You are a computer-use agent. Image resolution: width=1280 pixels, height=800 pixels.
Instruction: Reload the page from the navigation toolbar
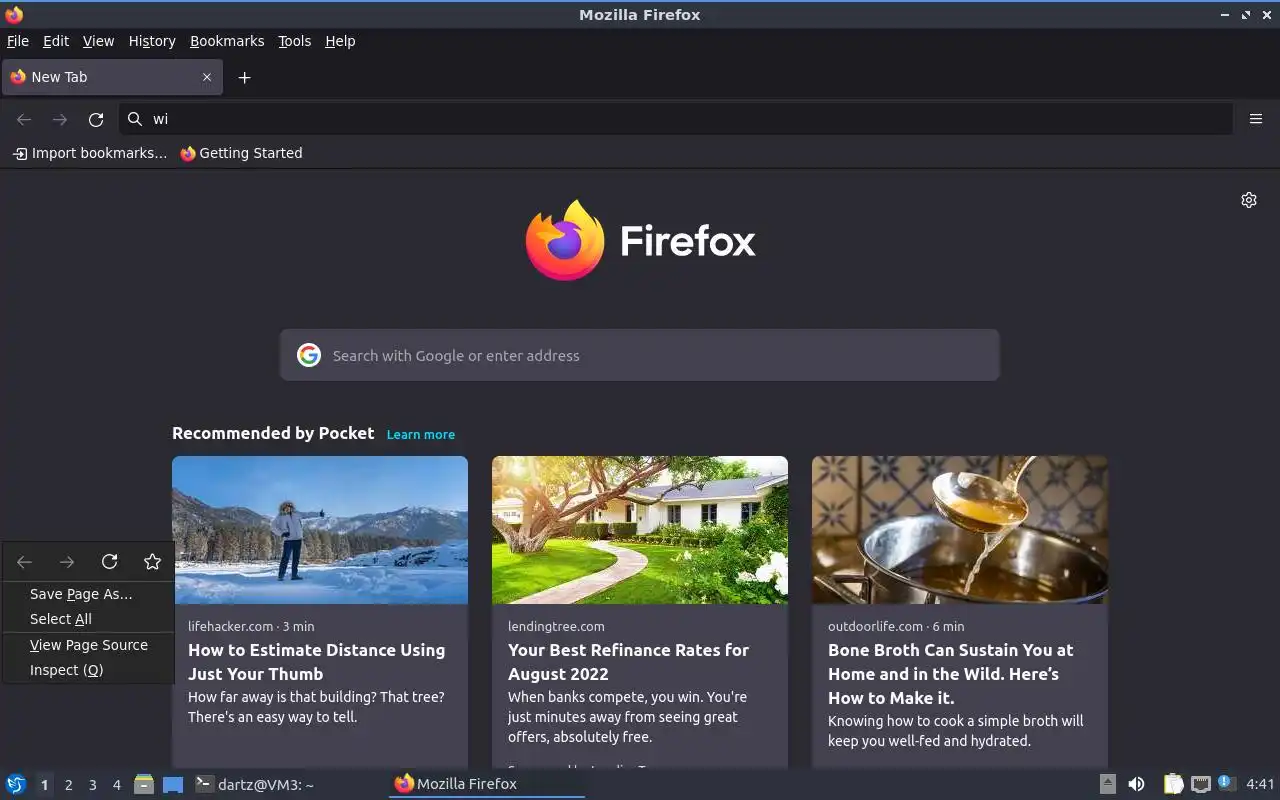96,119
